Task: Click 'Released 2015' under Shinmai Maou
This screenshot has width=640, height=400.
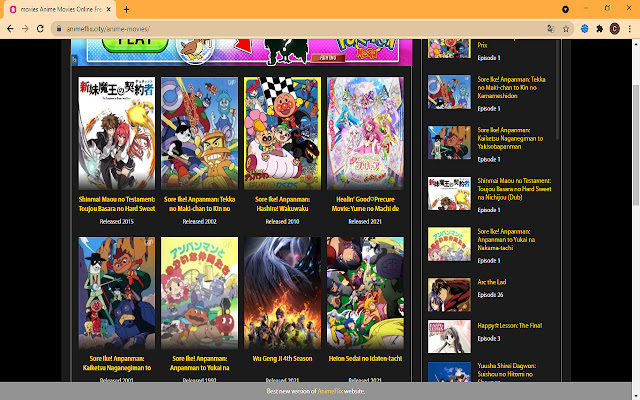Action: (x=117, y=221)
